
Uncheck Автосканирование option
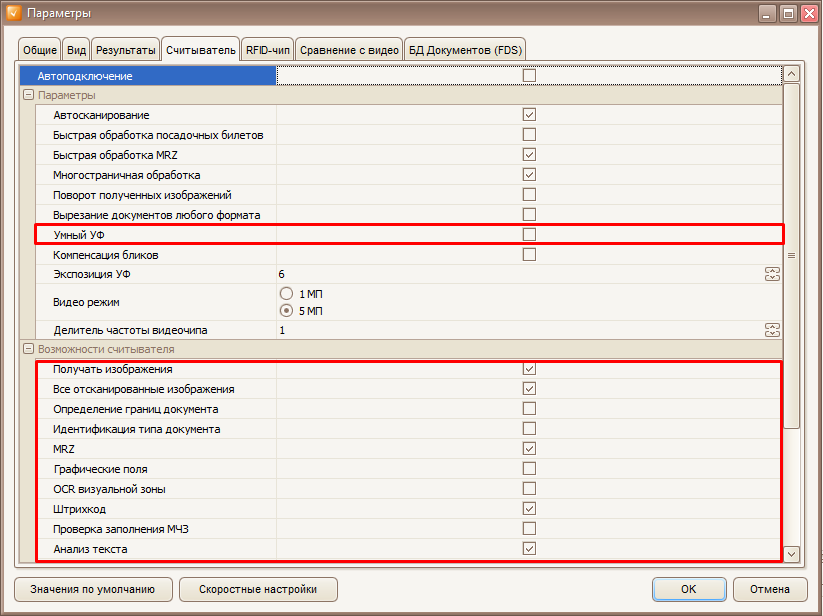click(529, 114)
